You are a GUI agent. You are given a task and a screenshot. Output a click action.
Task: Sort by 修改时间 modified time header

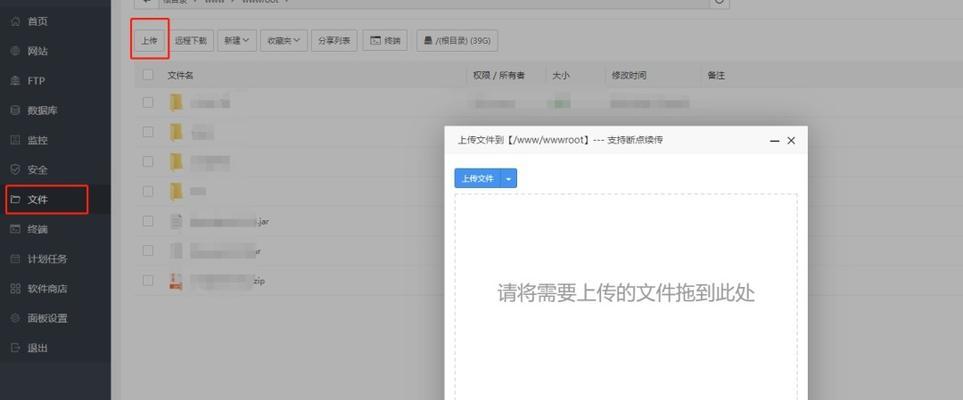pyautogui.click(x=628, y=76)
